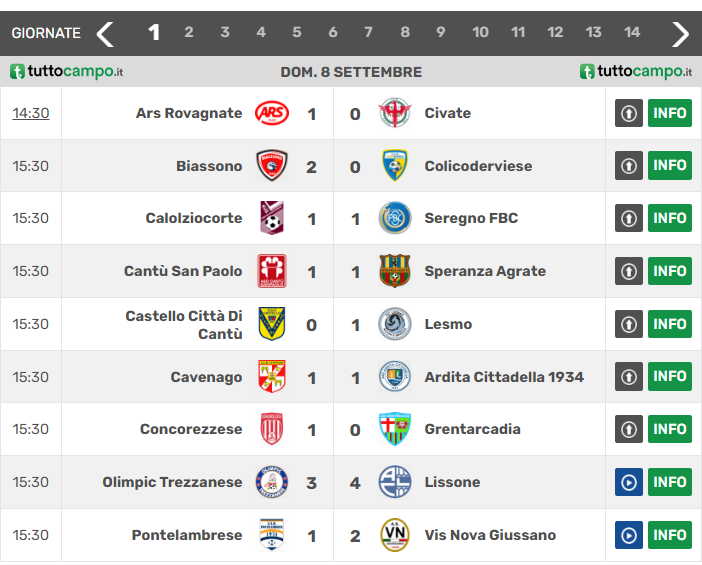Open Concorezzese team page link
Viewport: 702px width, 565px height.
[191, 429]
